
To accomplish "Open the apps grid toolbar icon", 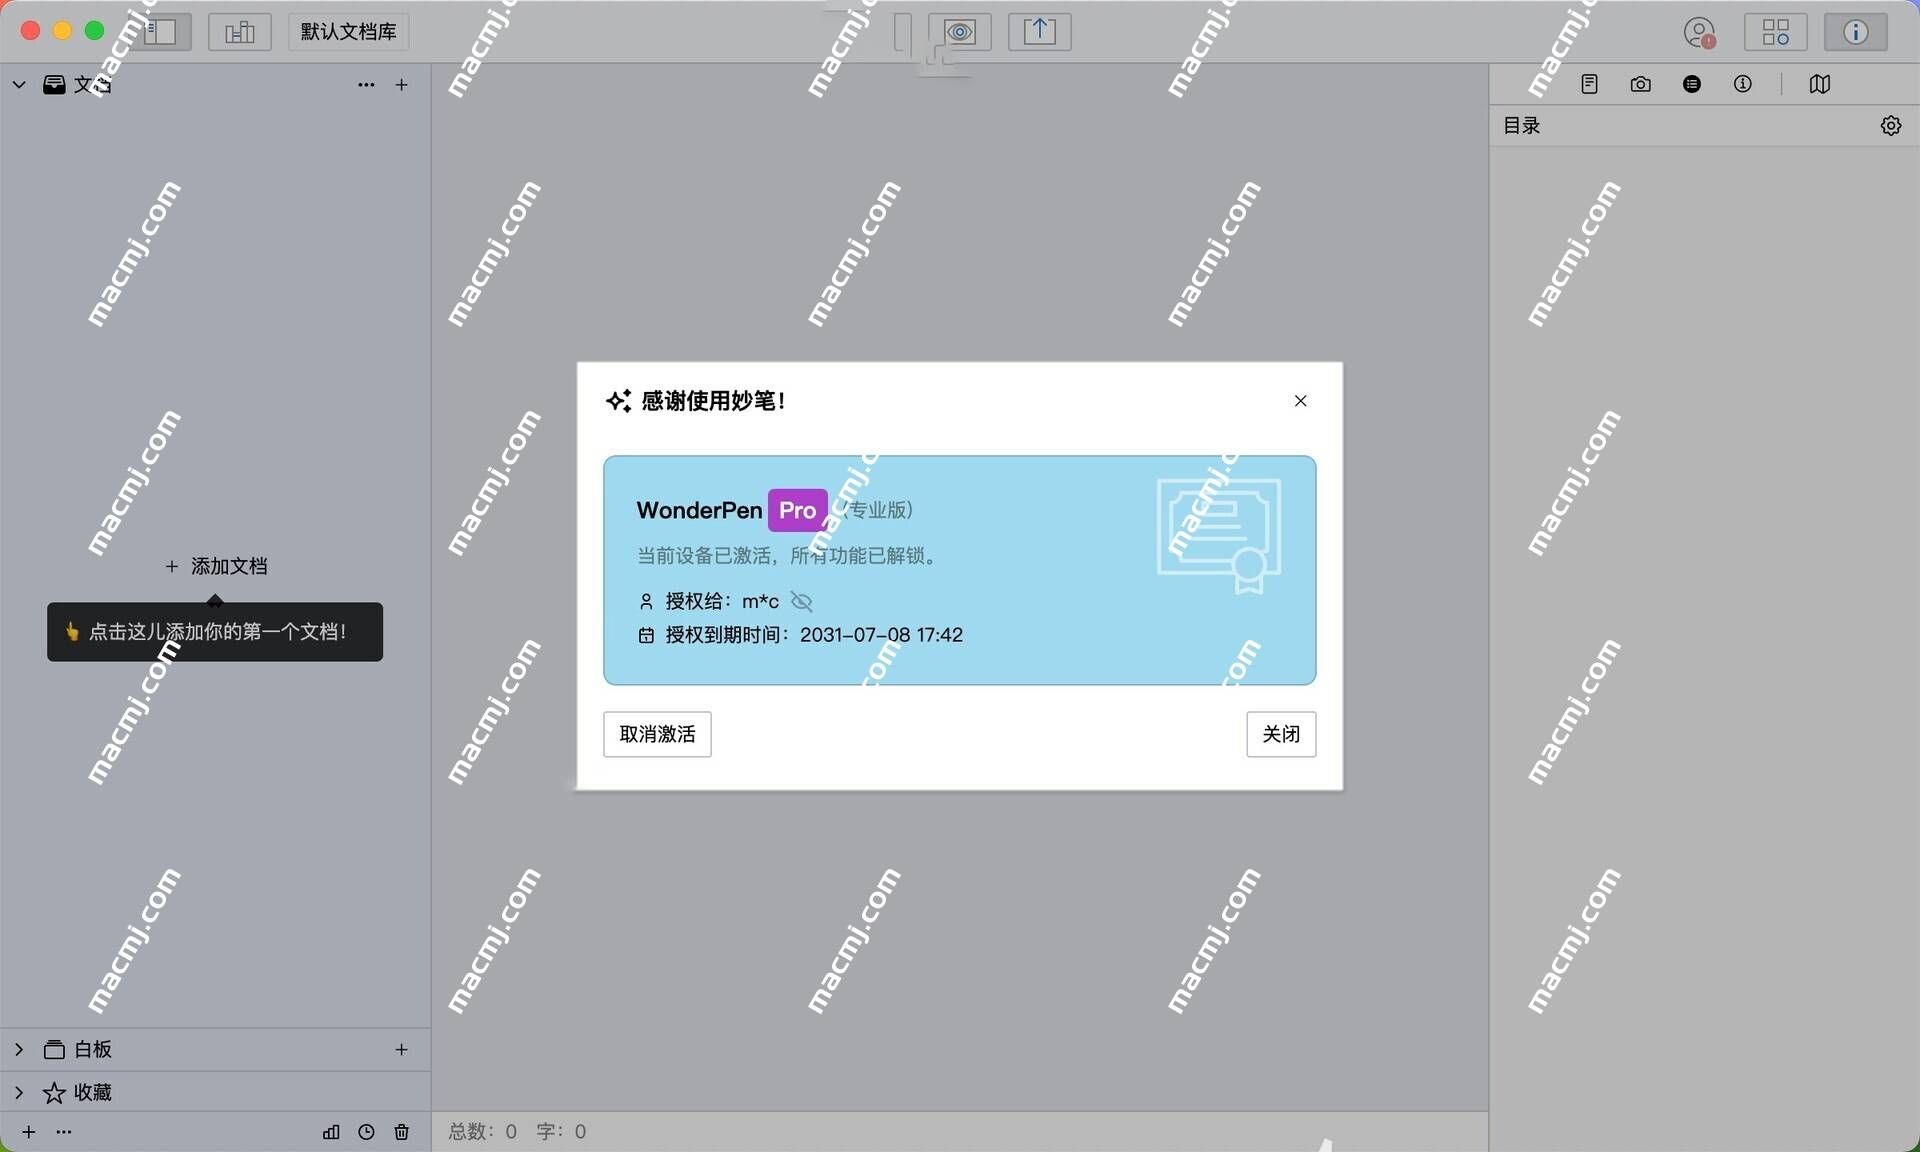I will [1776, 32].
